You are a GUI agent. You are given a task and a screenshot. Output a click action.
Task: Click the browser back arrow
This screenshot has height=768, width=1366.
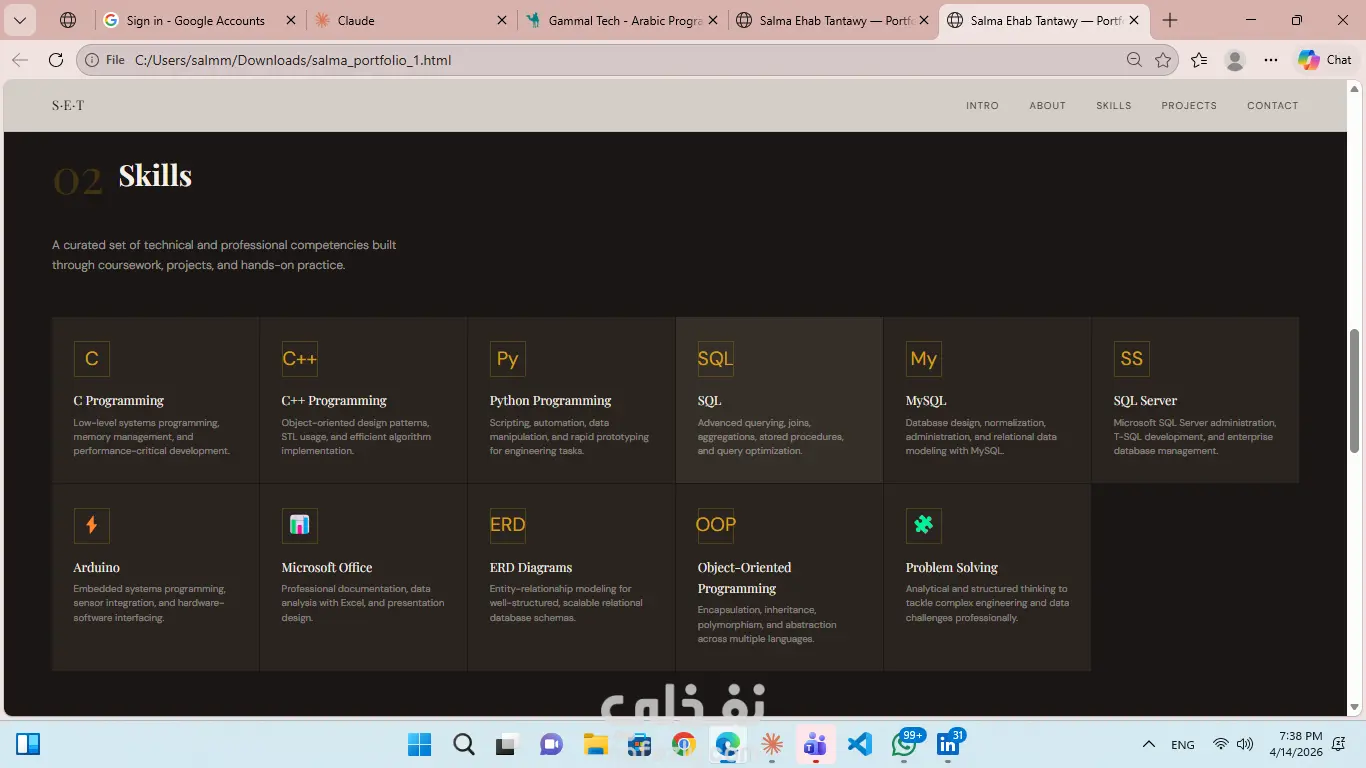click(x=20, y=60)
